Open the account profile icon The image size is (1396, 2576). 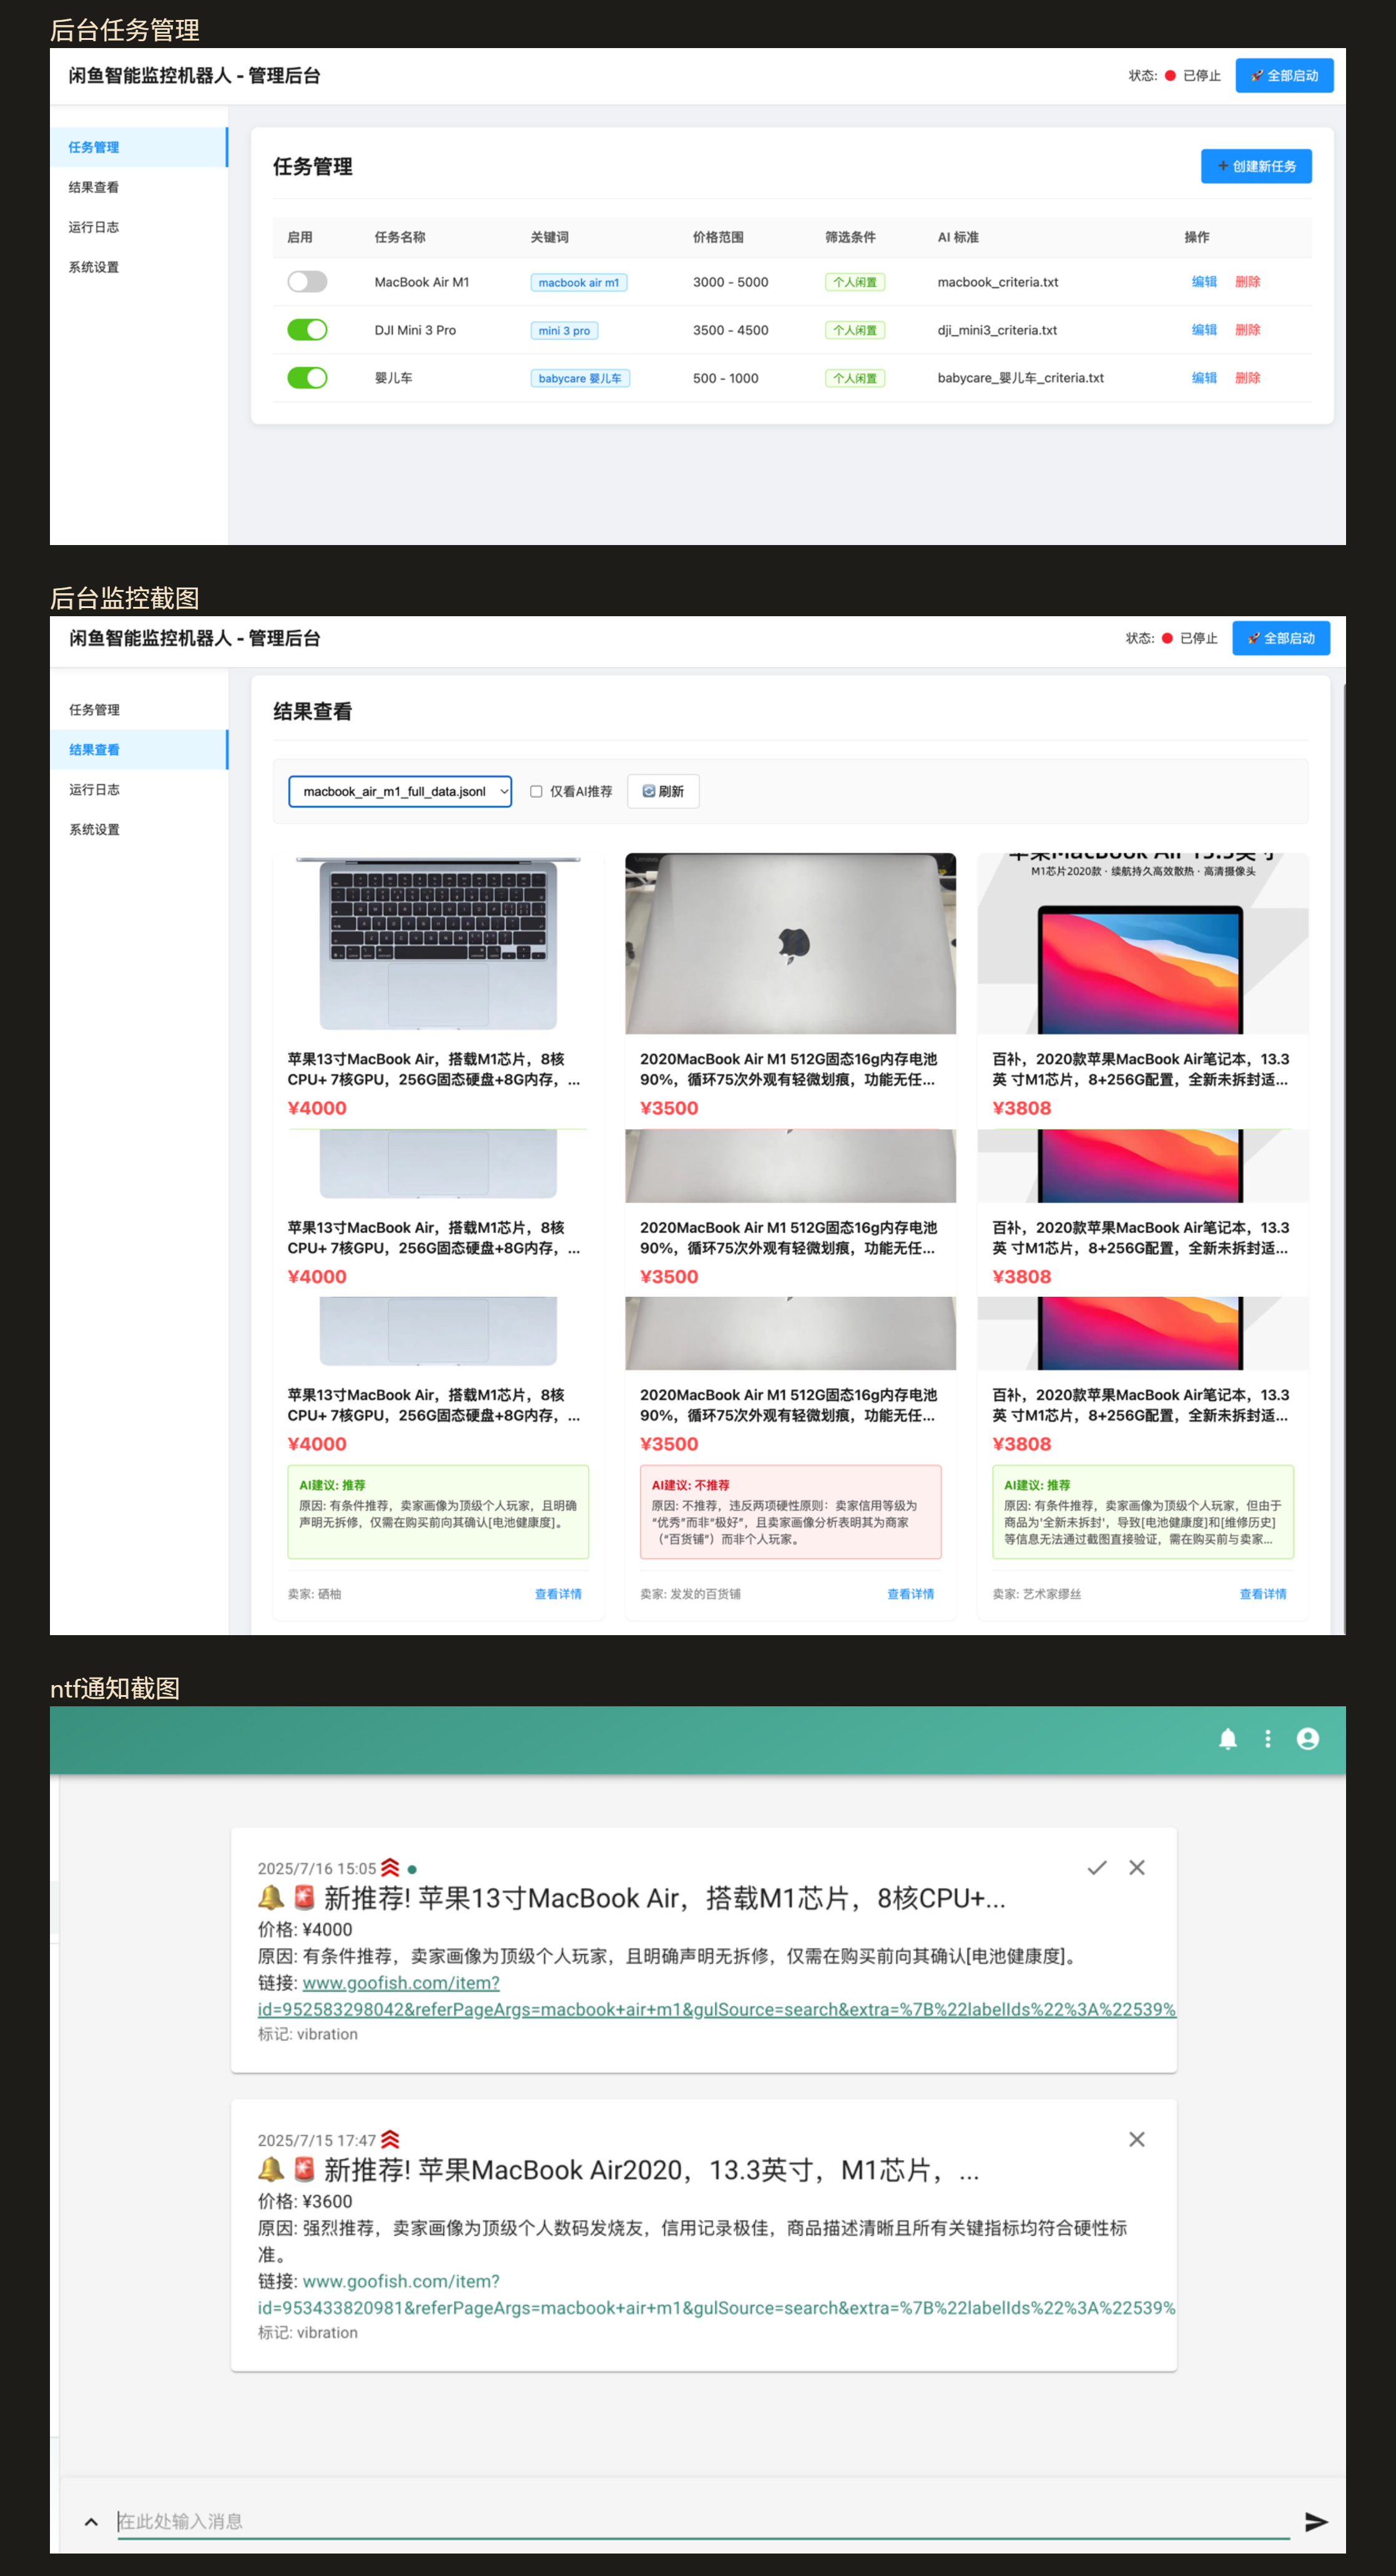[1308, 1739]
